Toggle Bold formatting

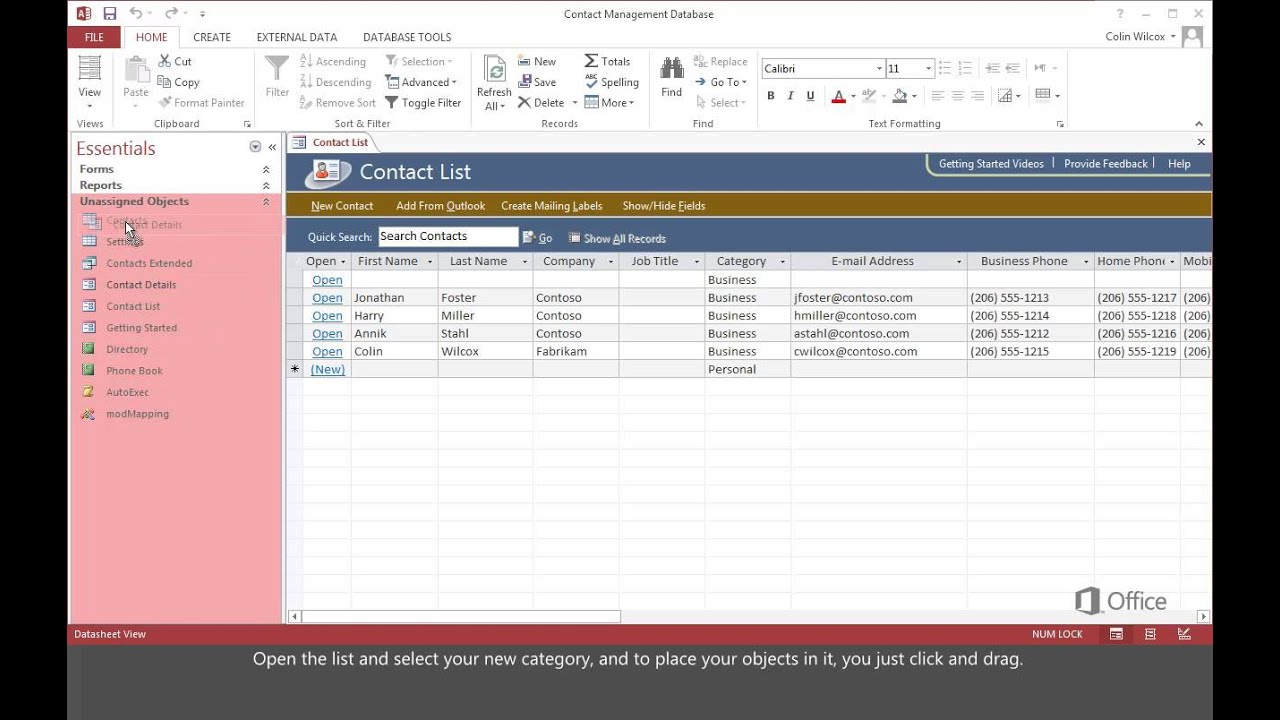771,96
